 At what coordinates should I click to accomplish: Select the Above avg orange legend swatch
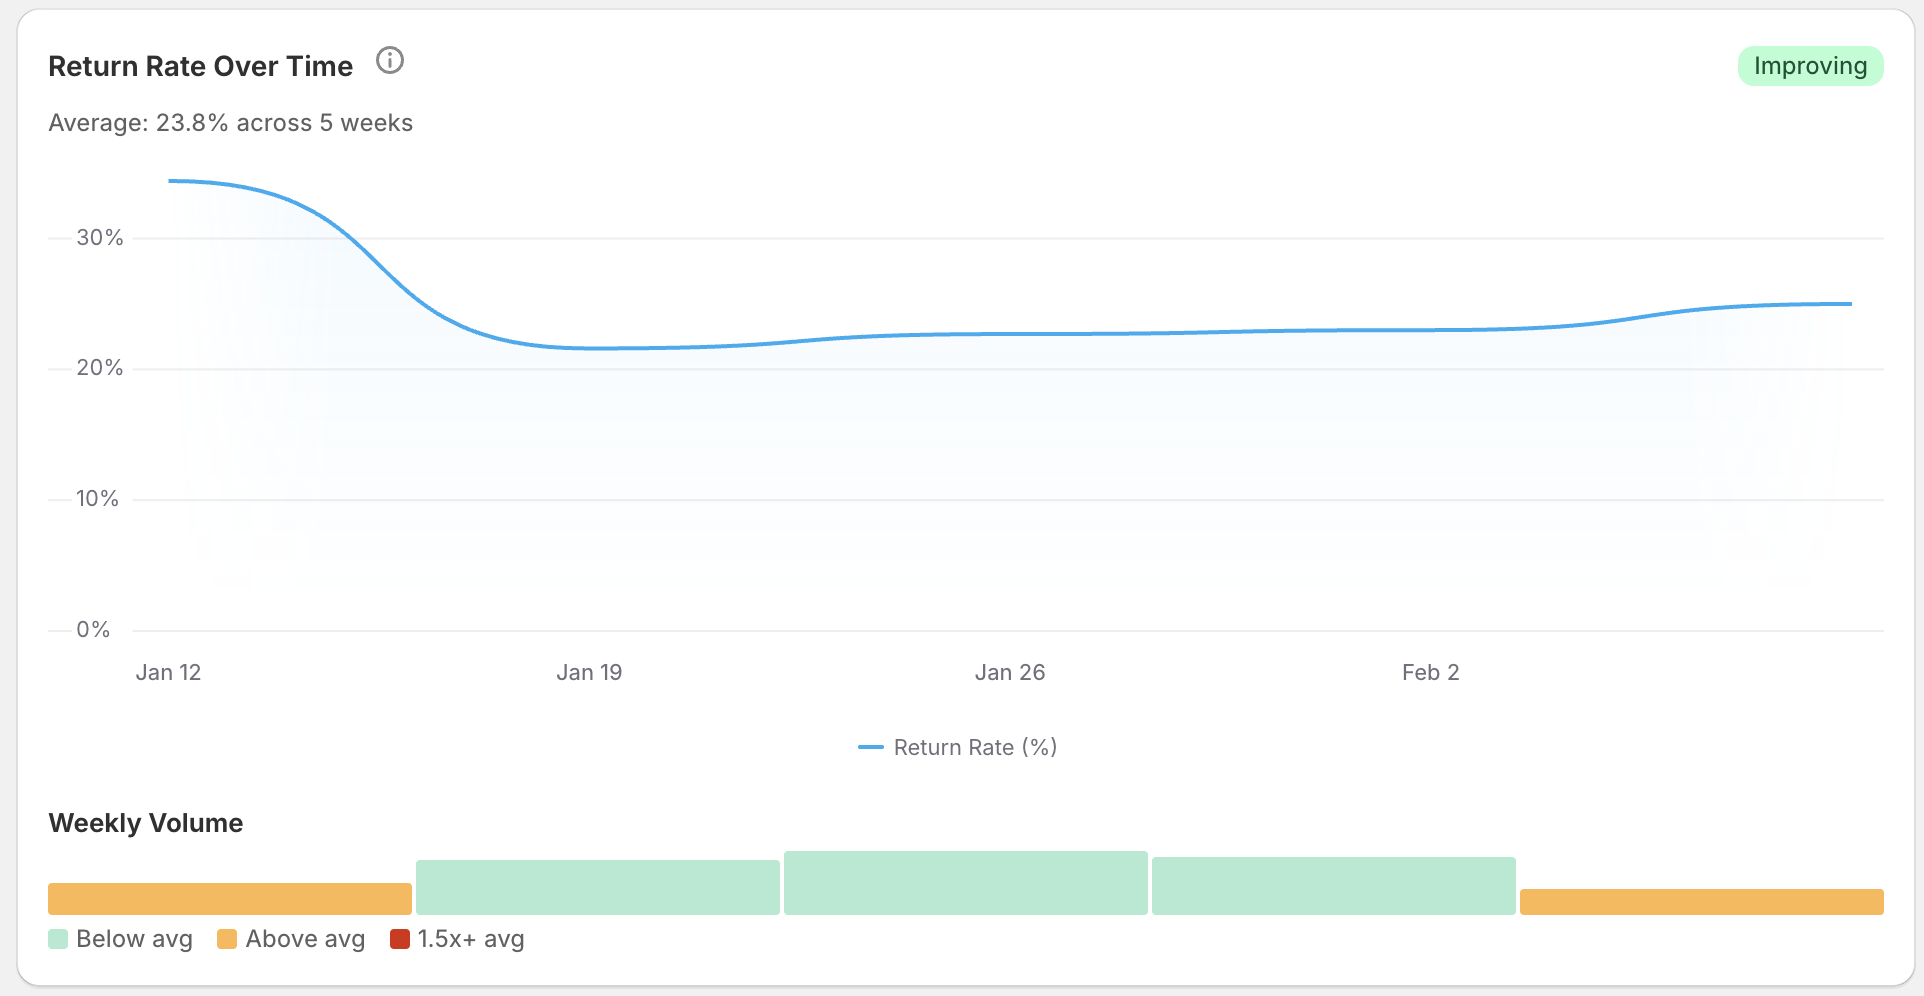227,939
